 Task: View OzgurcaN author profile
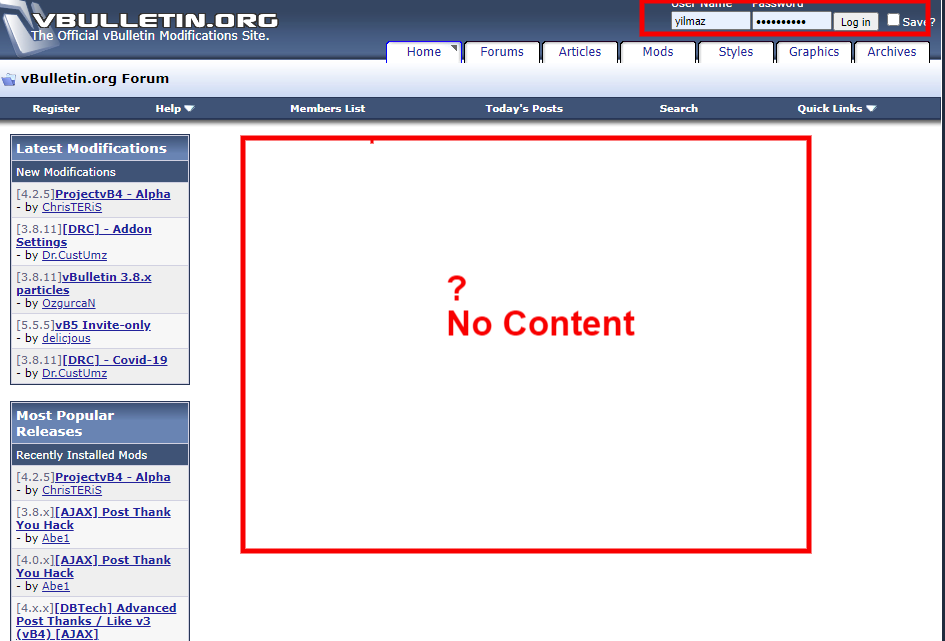69,304
